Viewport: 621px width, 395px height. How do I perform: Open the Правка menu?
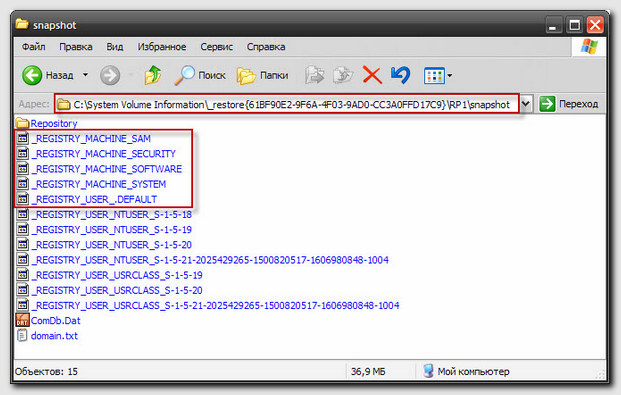point(76,47)
